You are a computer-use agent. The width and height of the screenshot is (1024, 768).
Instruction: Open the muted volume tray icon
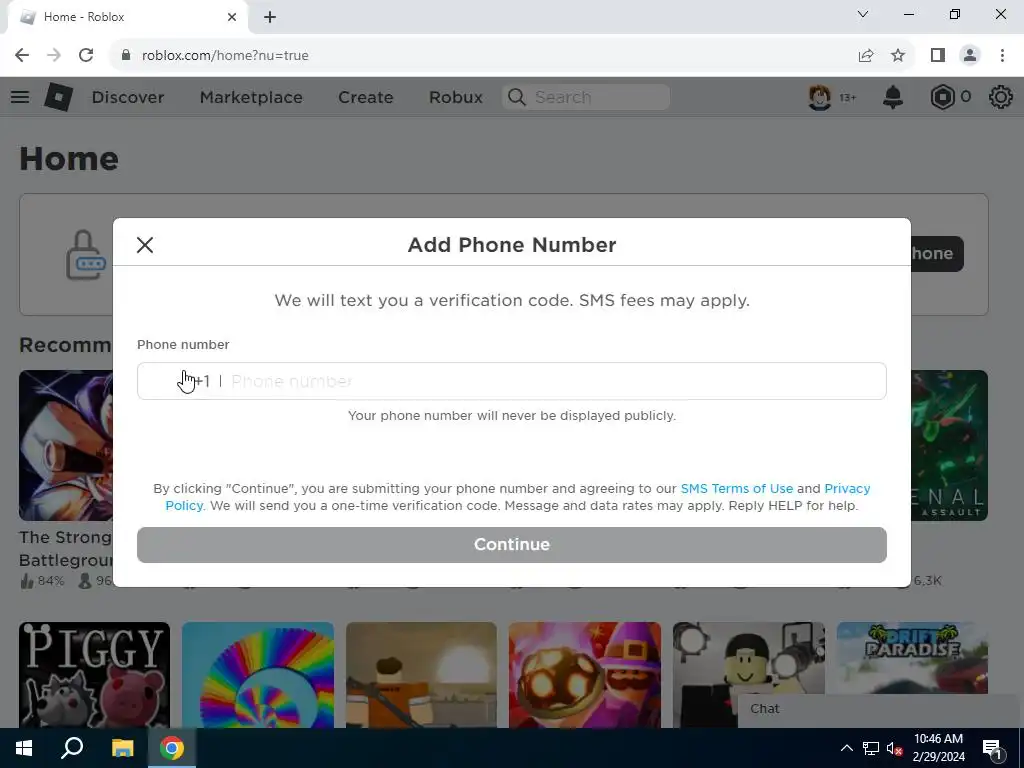click(895, 748)
